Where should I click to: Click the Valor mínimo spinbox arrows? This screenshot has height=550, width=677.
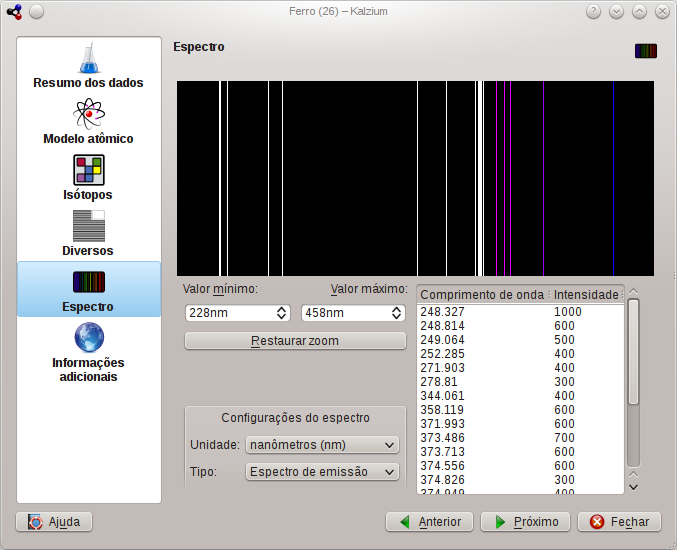point(282,313)
